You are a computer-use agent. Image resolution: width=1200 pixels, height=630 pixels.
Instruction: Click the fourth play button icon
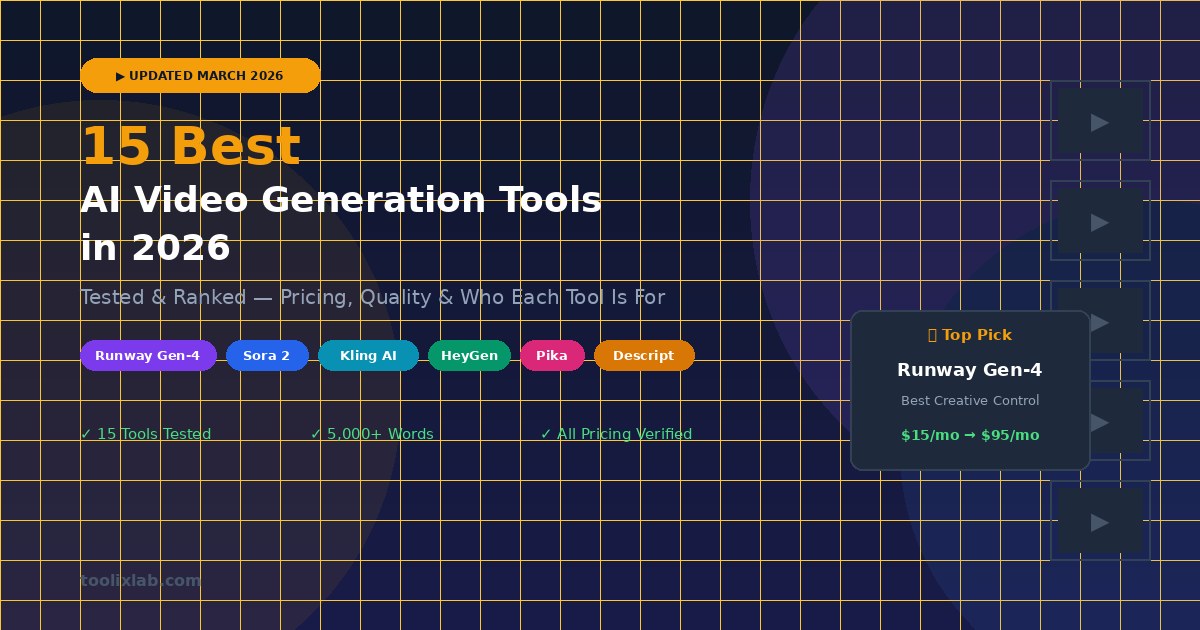1099,422
